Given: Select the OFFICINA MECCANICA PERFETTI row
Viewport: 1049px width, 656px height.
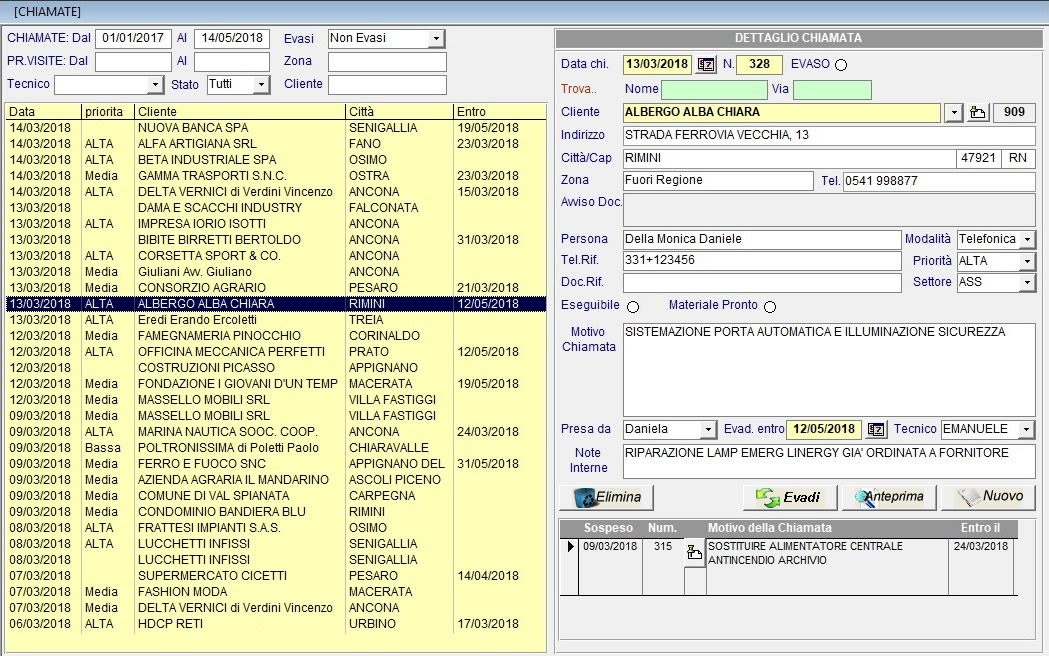Looking at the screenshot, I should click(x=276, y=352).
